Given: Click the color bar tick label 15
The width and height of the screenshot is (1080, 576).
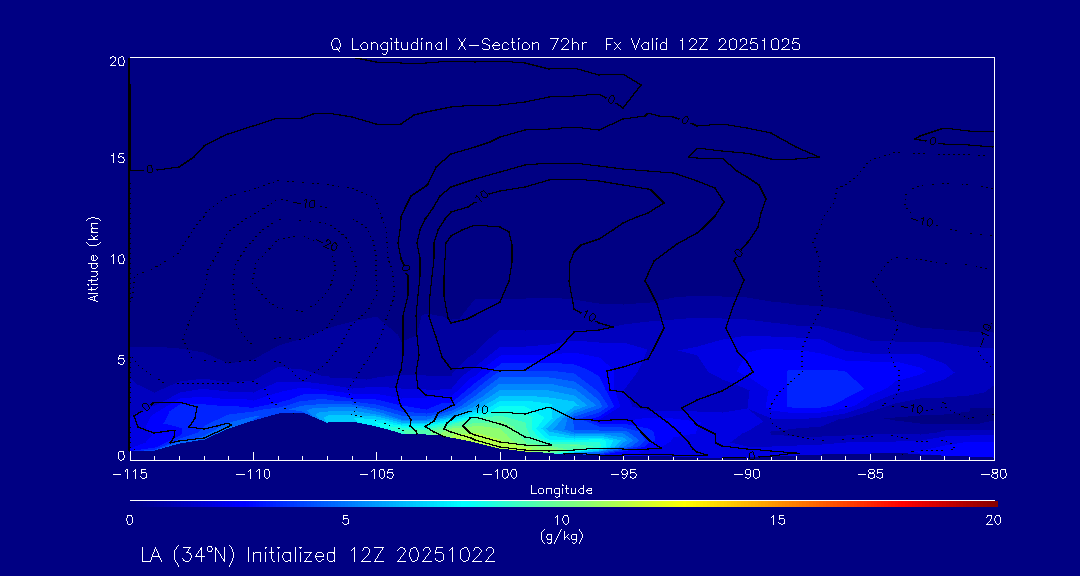Looking at the screenshot, I should 778,522.
